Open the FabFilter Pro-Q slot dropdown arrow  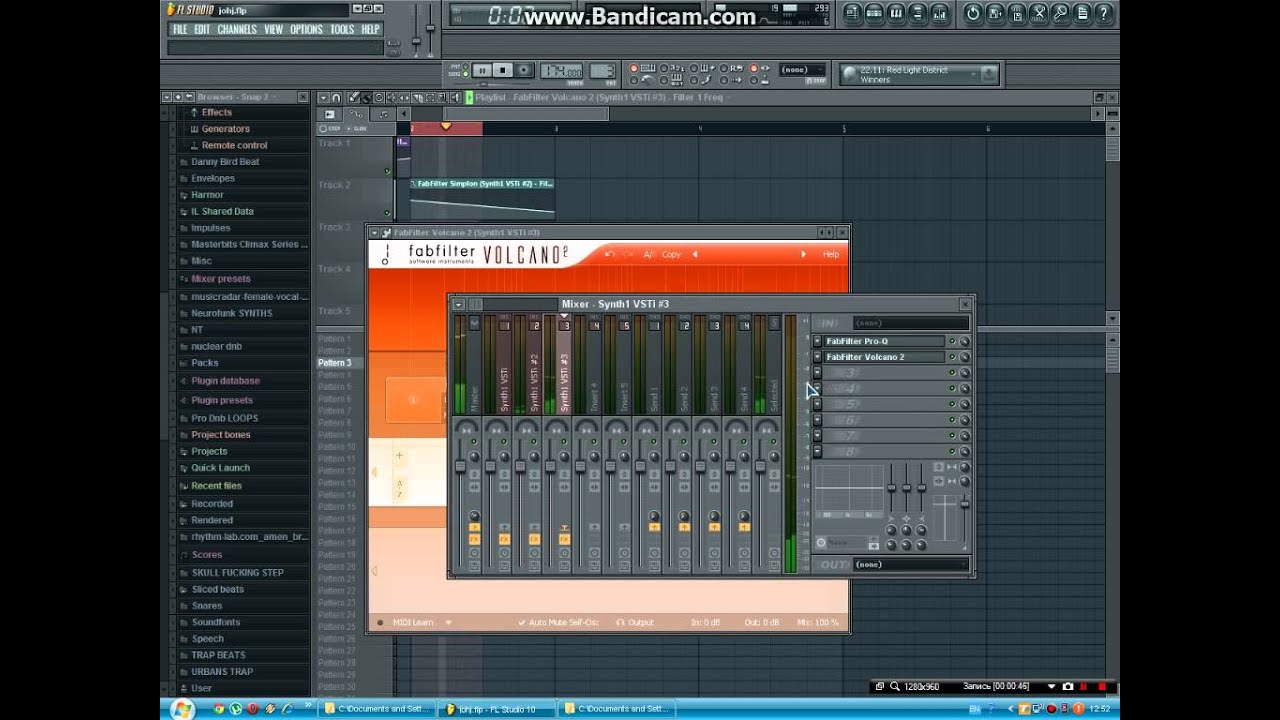point(817,341)
